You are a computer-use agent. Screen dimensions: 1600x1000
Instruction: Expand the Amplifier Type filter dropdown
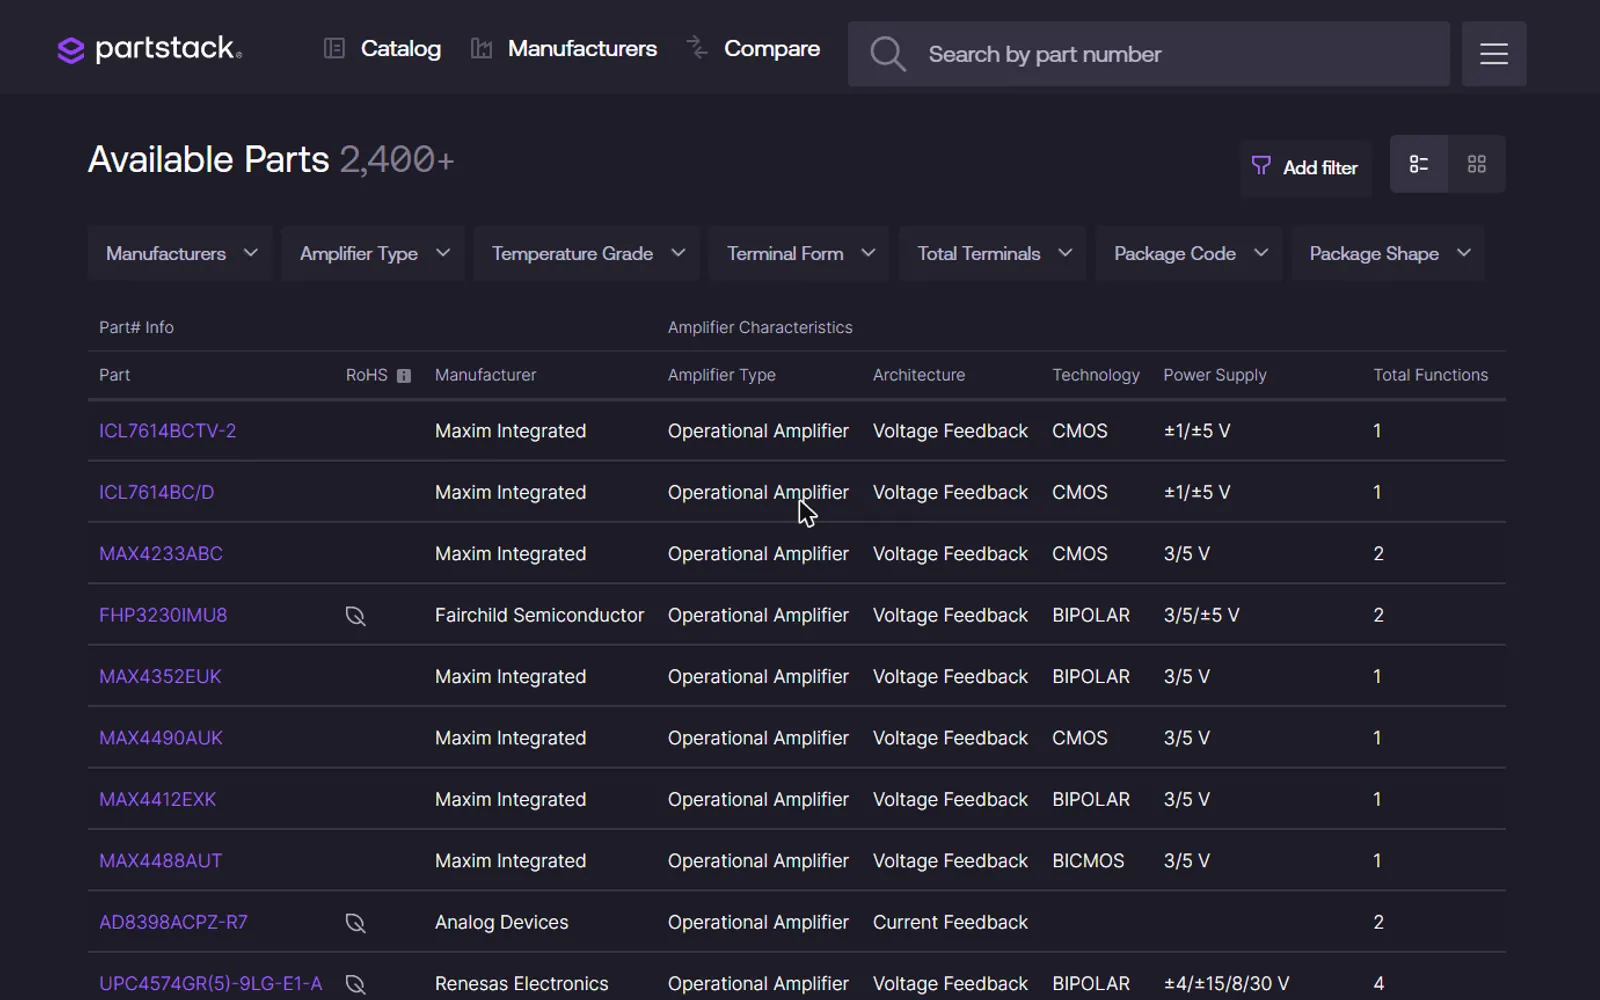(x=374, y=254)
